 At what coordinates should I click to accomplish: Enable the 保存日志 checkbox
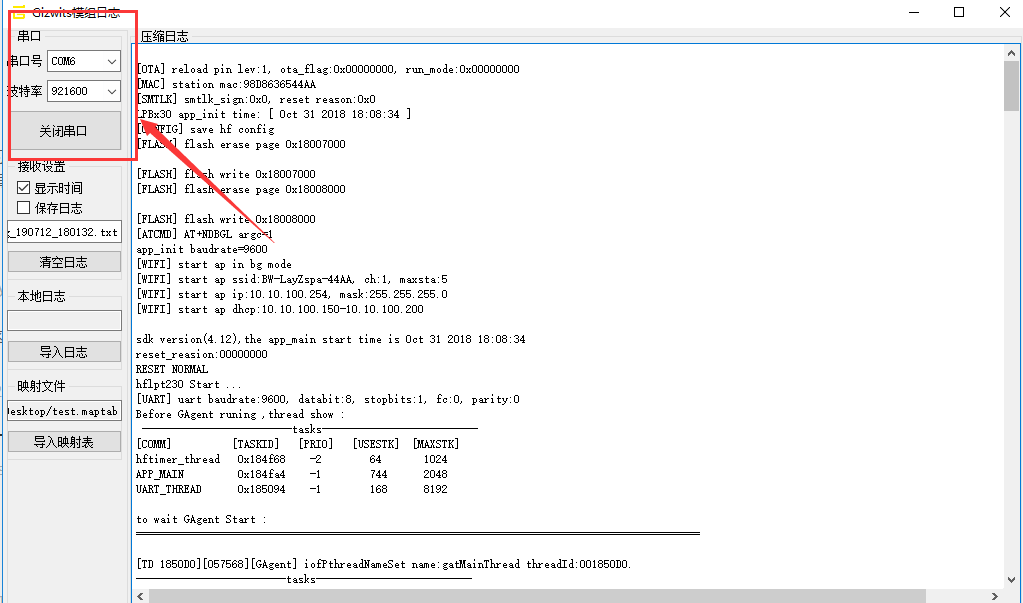pos(25,208)
